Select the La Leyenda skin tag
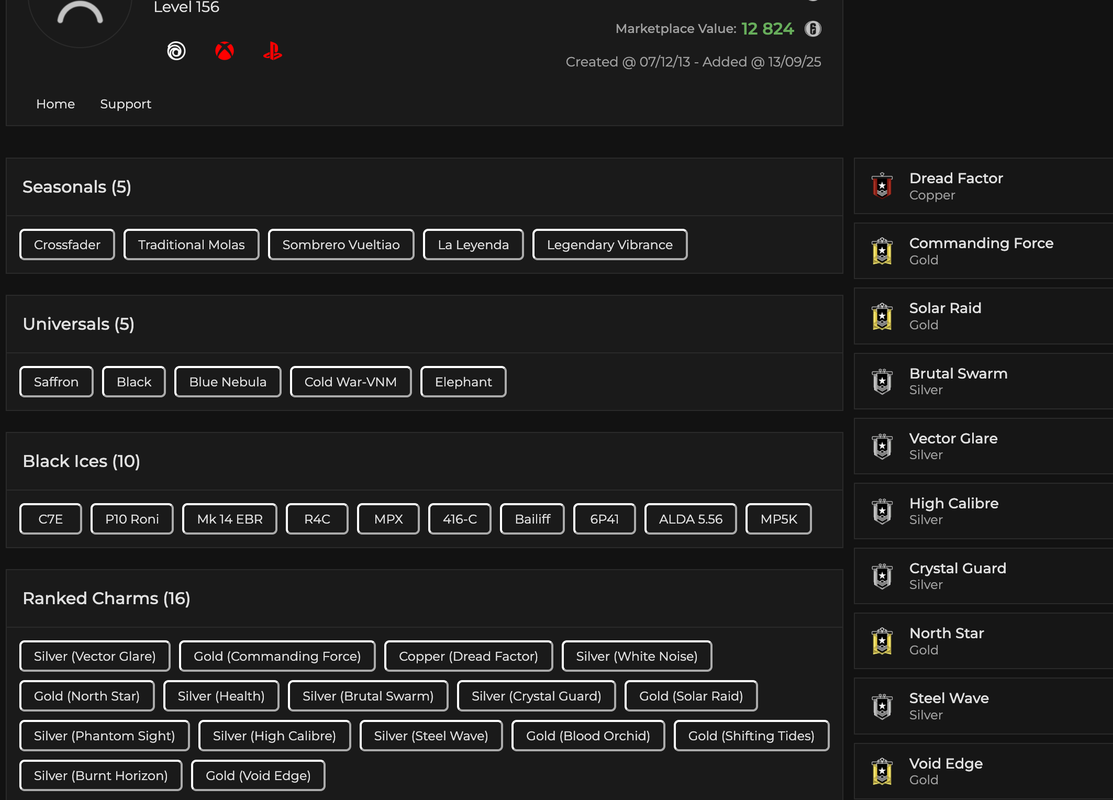Viewport: 1113px width, 800px height. [473, 244]
